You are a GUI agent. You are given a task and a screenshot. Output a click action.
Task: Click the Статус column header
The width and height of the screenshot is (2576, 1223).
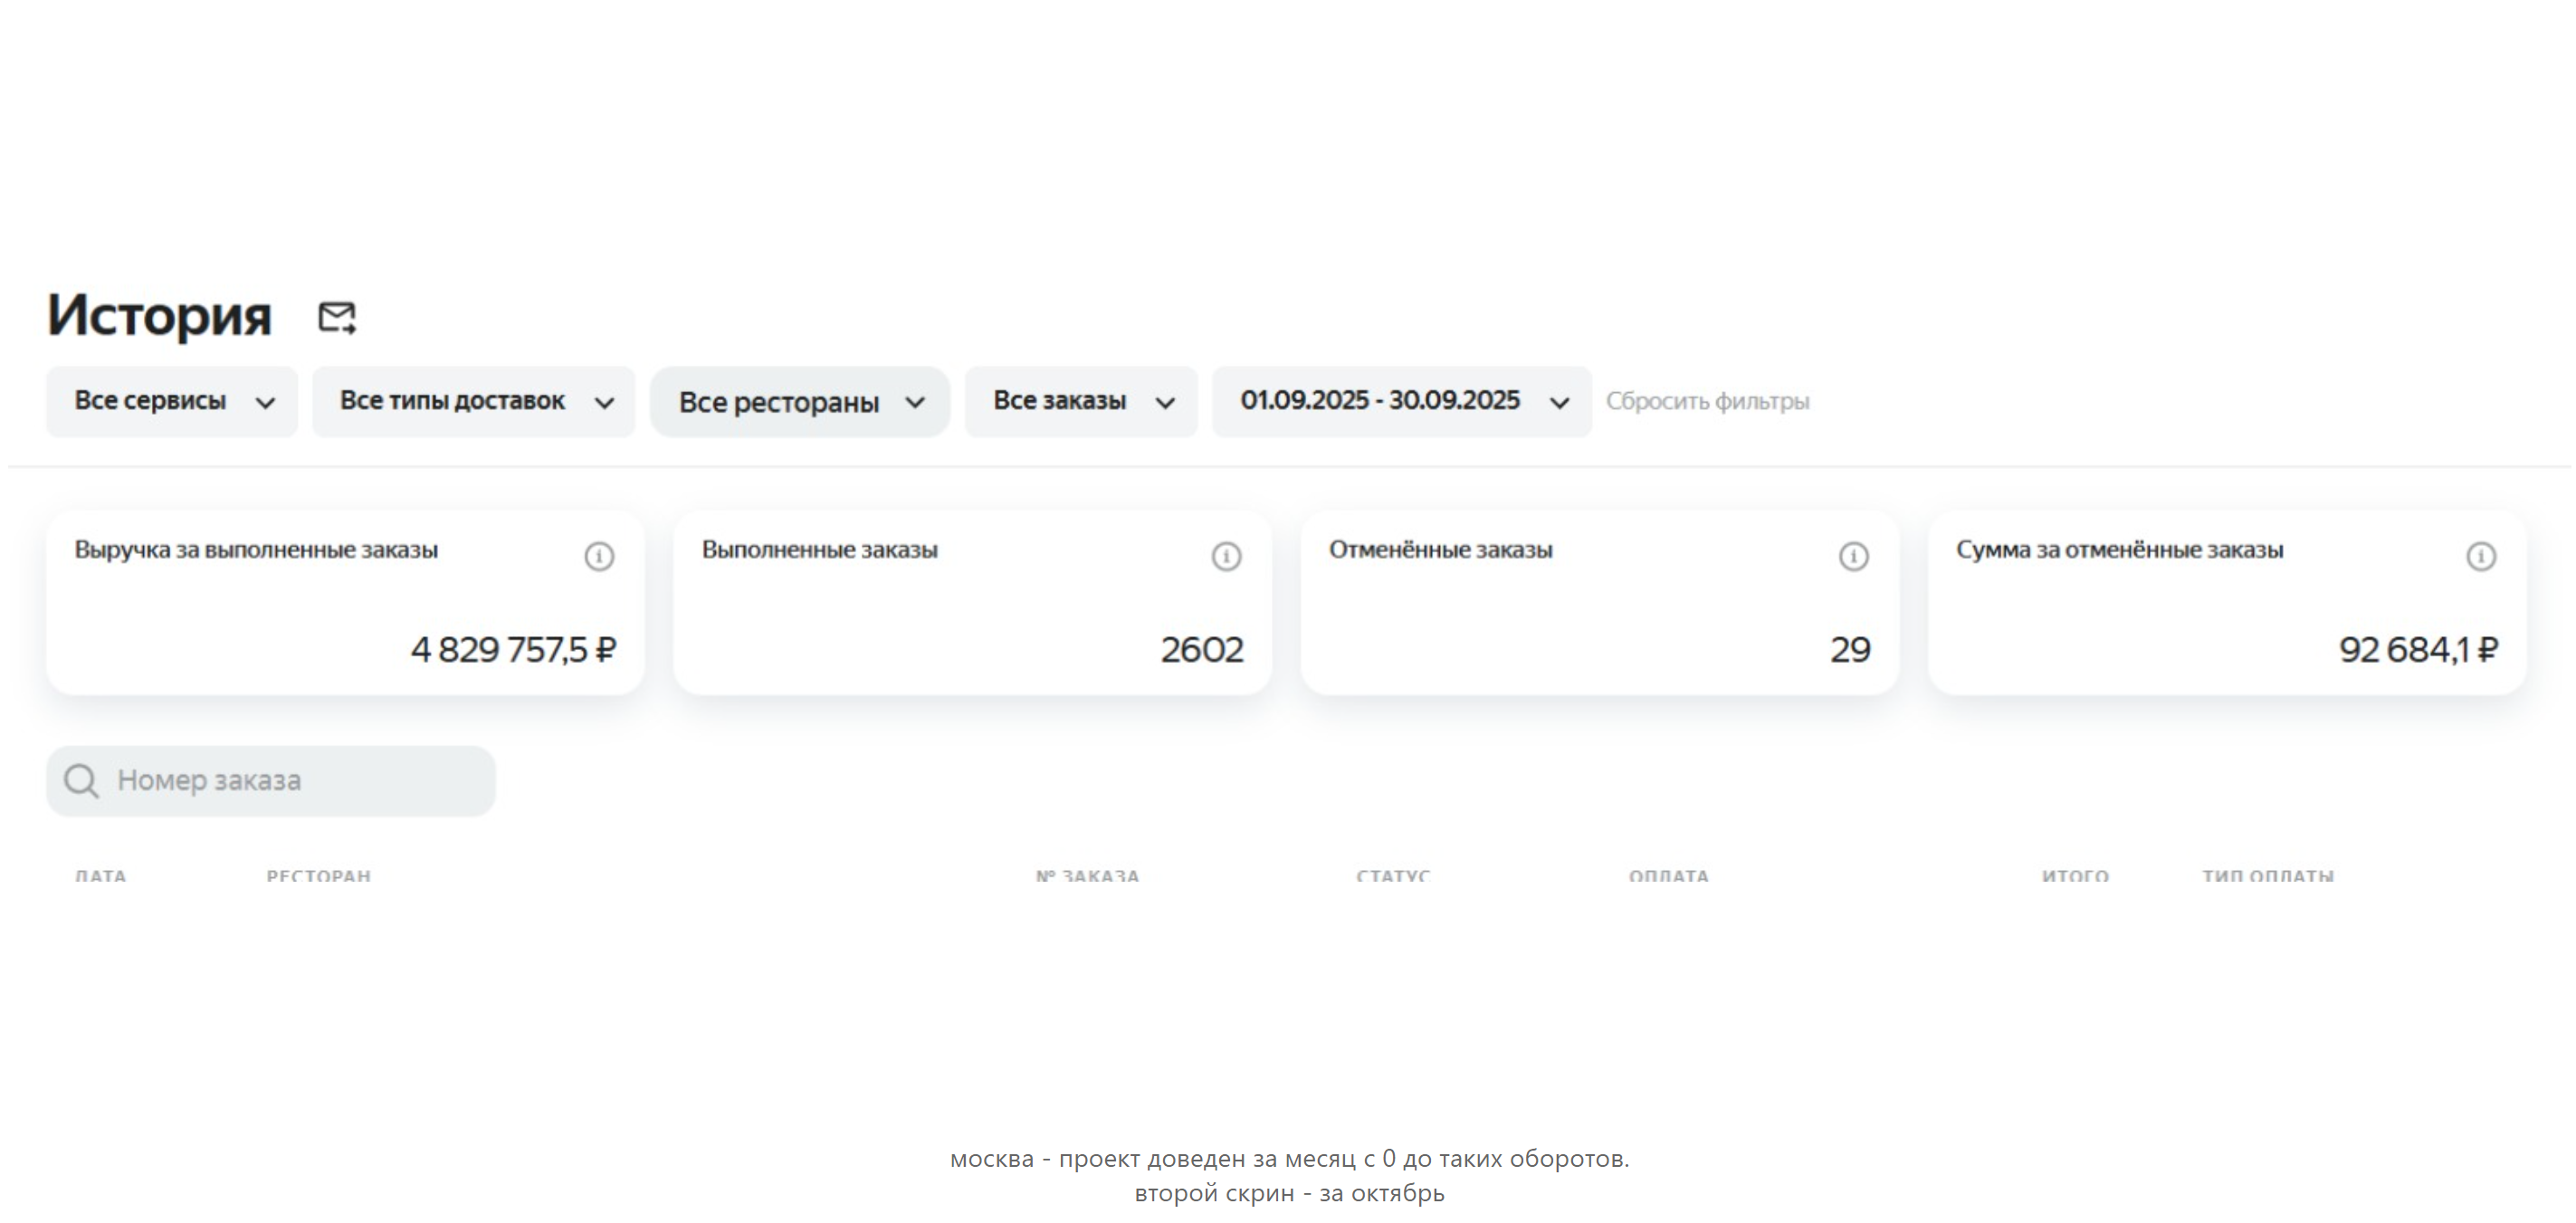pyautogui.click(x=1393, y=876)
